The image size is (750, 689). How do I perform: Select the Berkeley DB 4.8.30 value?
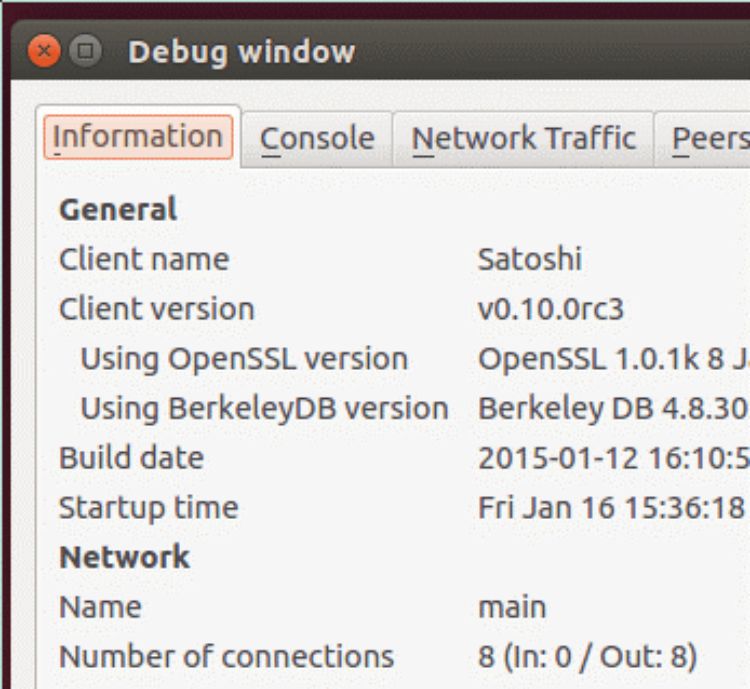click(x=613, y=408)
